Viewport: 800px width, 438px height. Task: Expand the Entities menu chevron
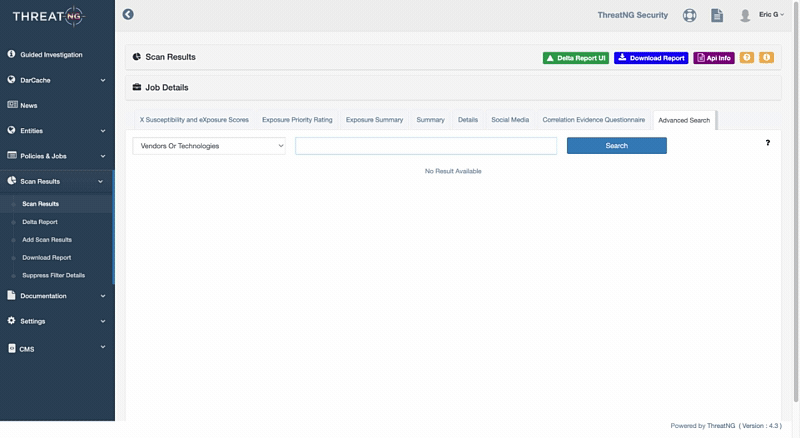pos(103,131)
